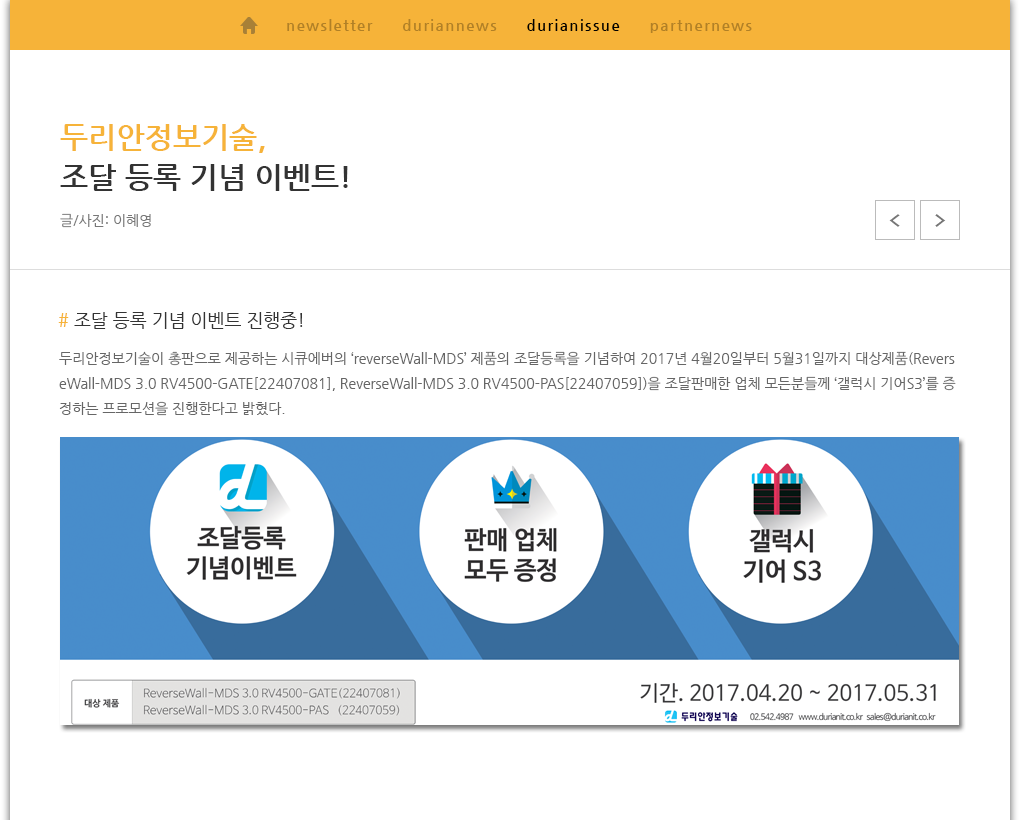This screenshot has height=820, width=1020.
Task: Click the sales@durianit.co.kr email address
Action: [x=901, y=717]
